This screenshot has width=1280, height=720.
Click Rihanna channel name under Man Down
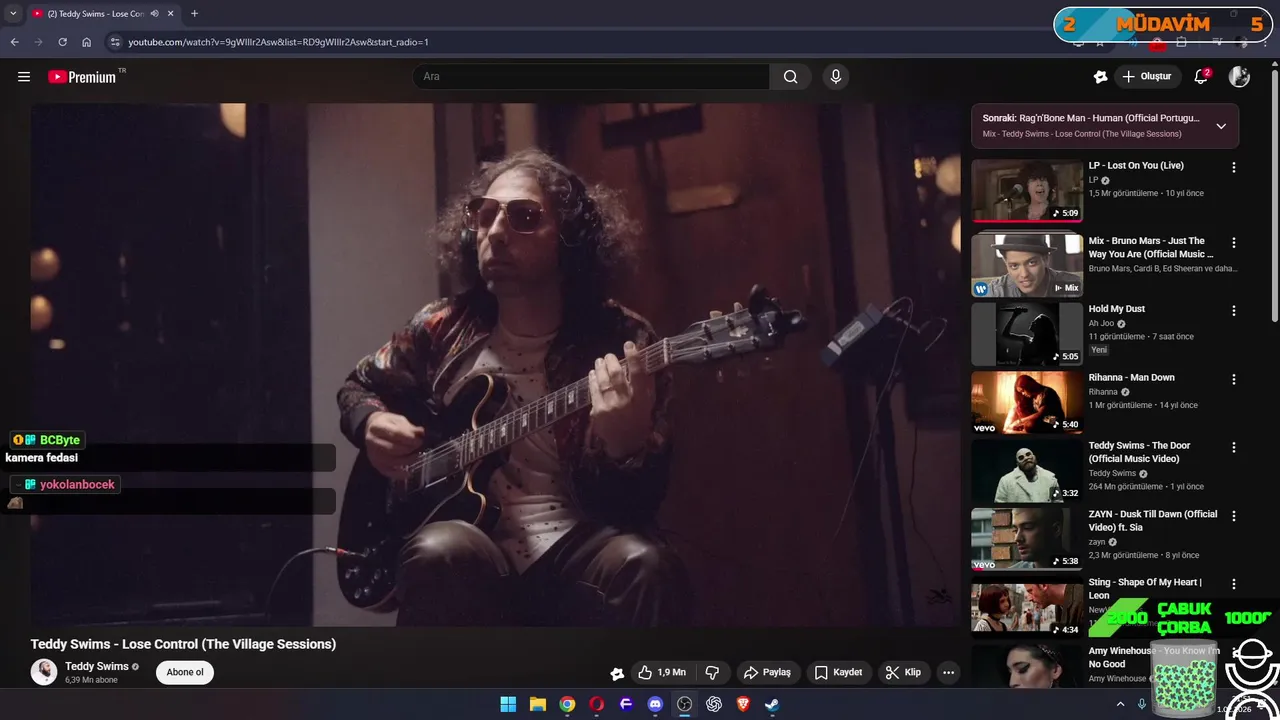click(1103, 392)
